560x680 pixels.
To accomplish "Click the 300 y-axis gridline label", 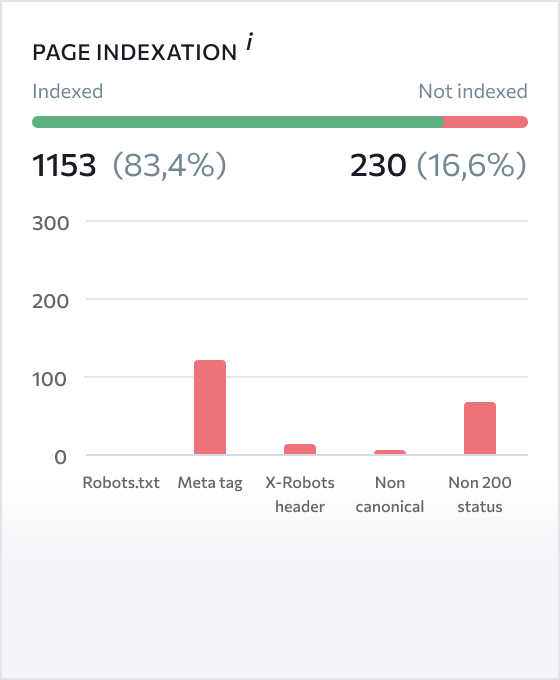I will click(x=50, y=223).
